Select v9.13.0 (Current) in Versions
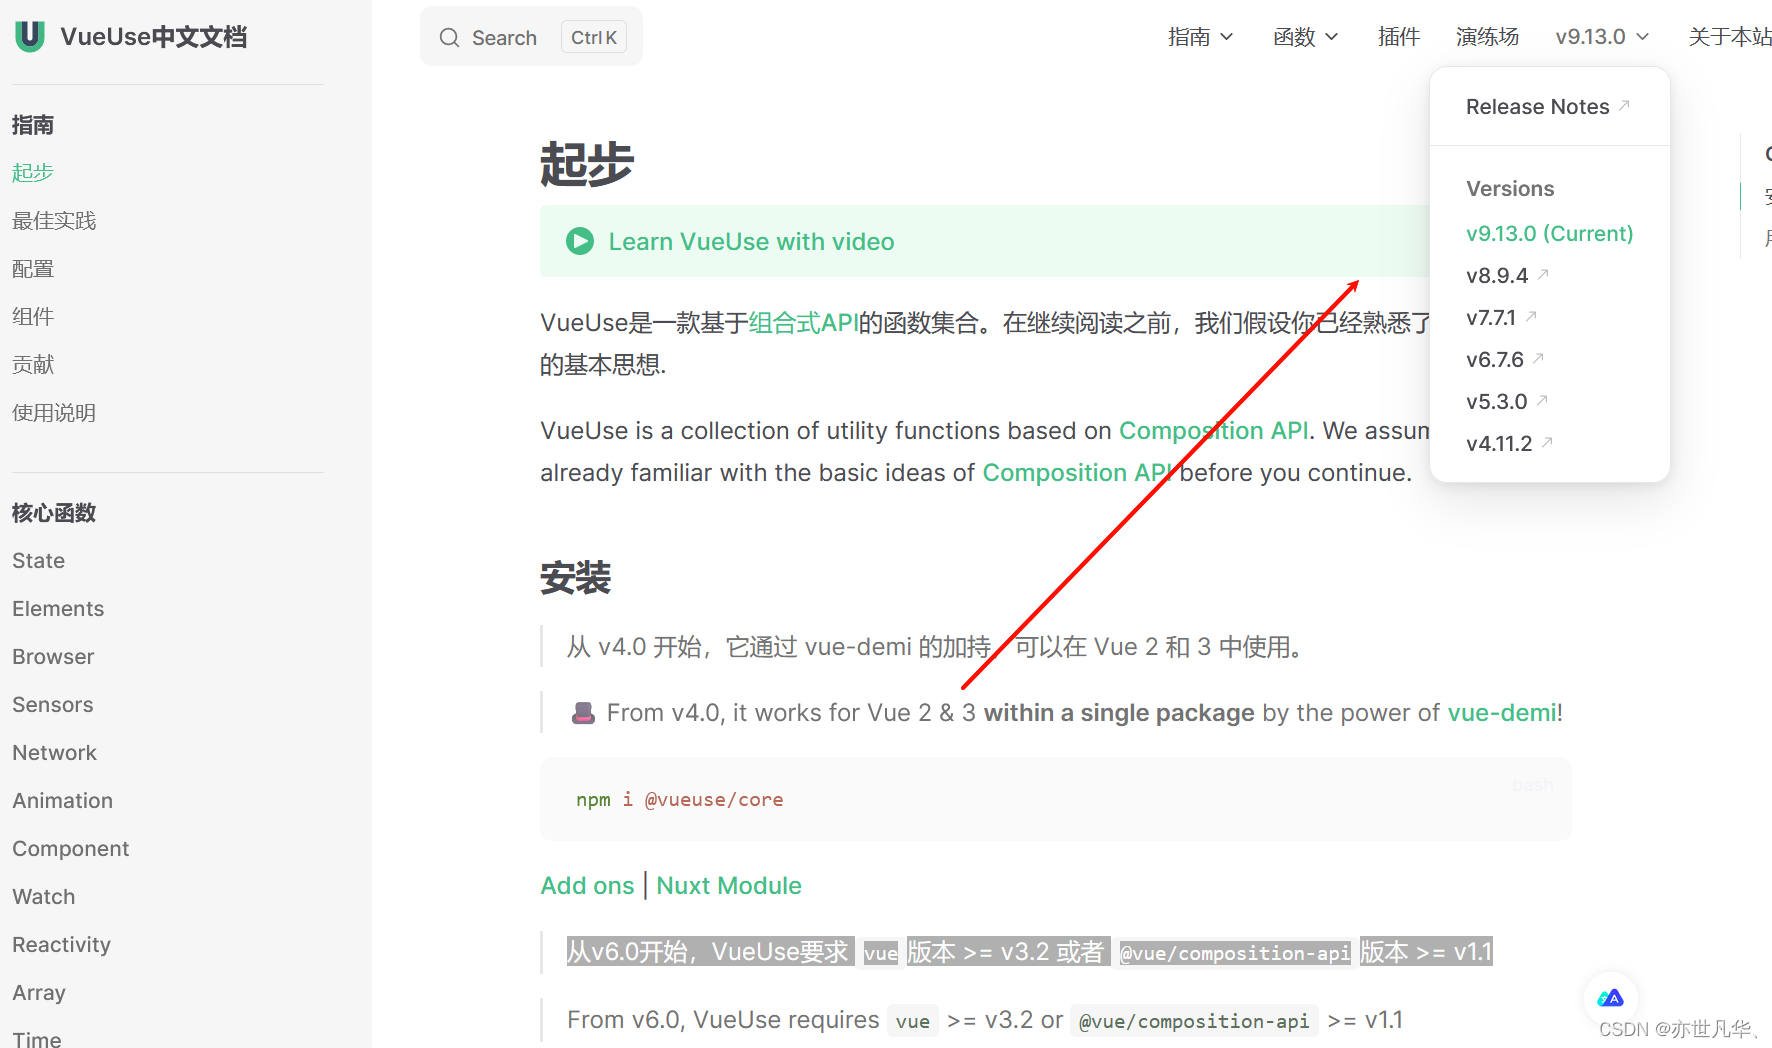Viewport: 1772px width, 1048px height. (x=1550, y=233)
